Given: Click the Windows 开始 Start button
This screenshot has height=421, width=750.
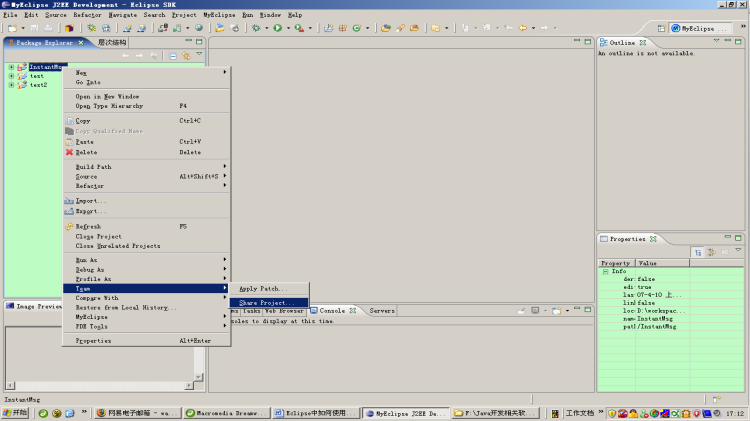Looking at the screenshot, I should pos(15,413).
